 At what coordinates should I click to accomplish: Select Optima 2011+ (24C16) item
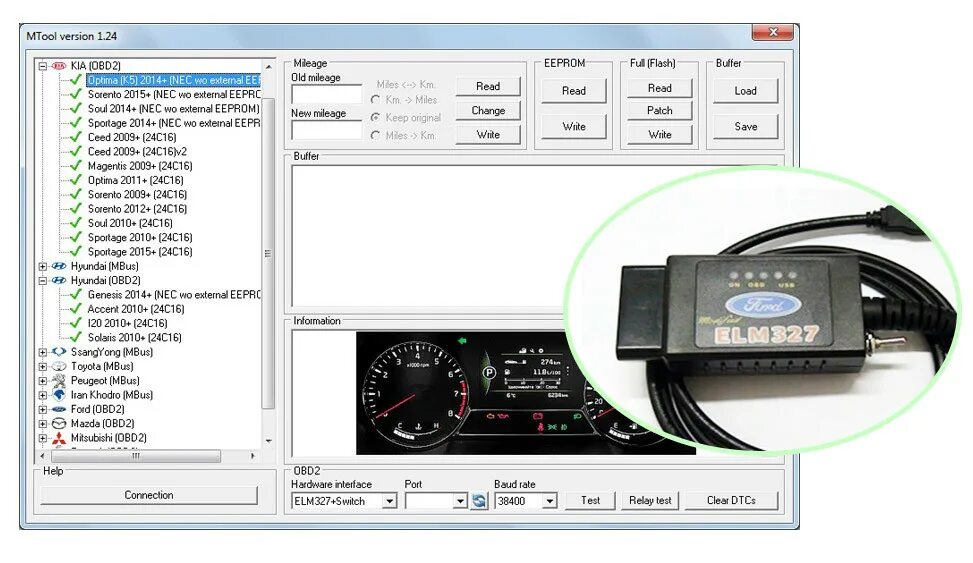point(135,180)
